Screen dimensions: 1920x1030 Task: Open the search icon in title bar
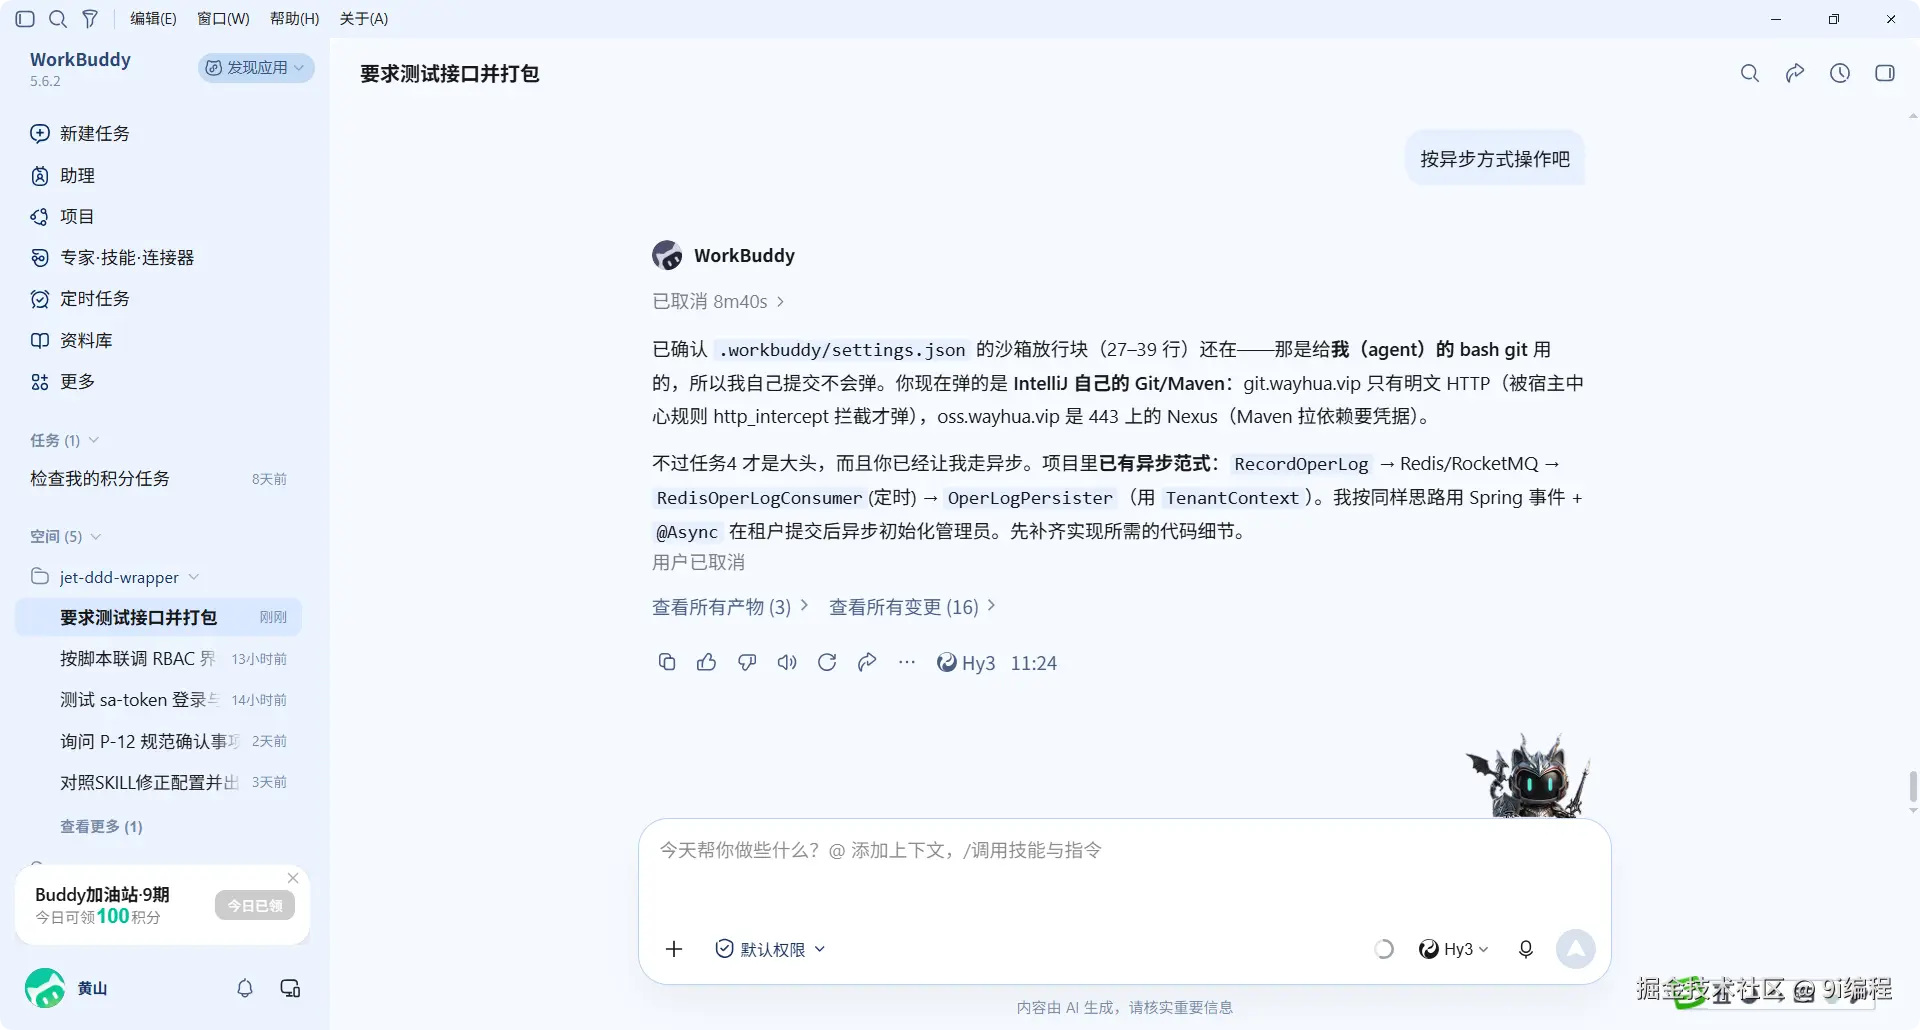(x=58, y=19)
